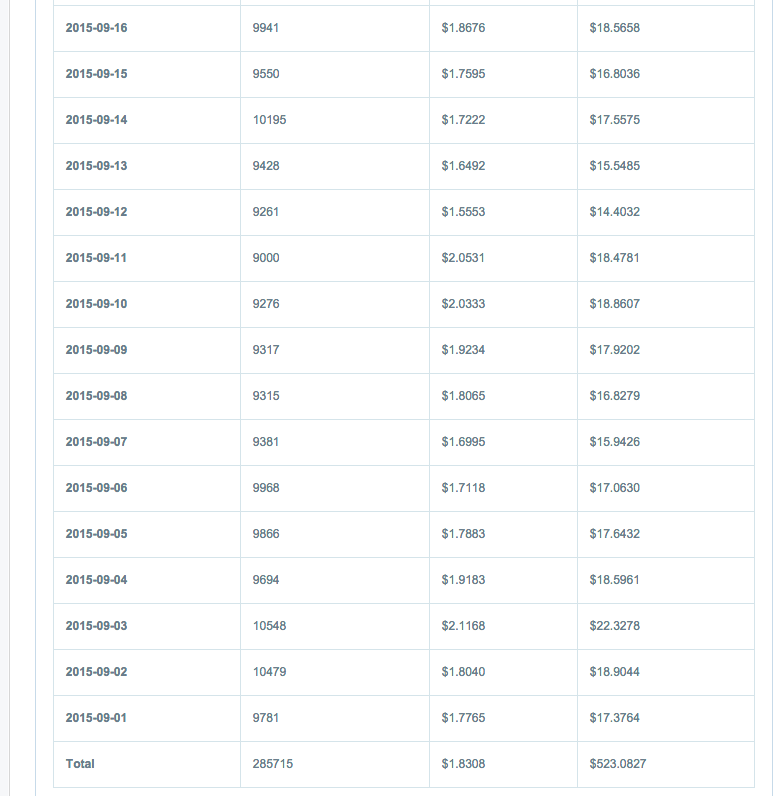Select the 2015-09-11 row date
The height and width of the screenshot is (796, 782).
[x=96, y=258]
